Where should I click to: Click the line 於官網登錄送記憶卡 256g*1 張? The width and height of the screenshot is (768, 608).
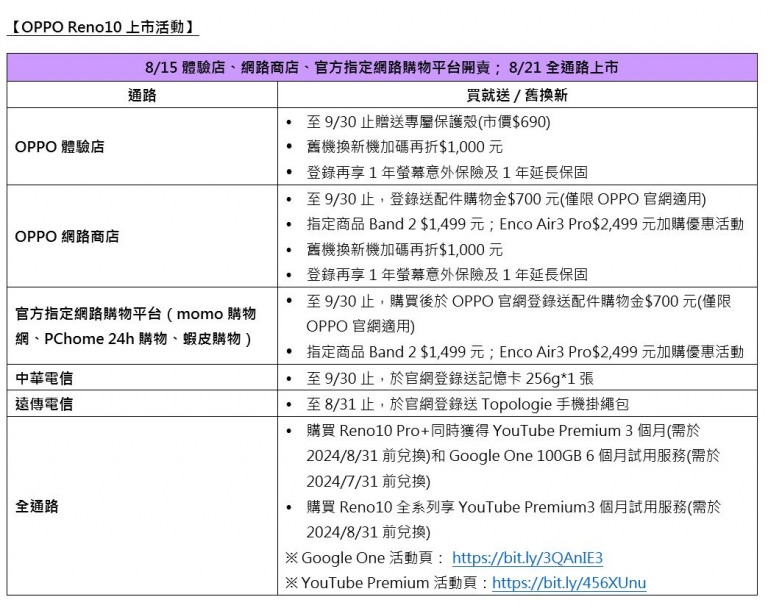tap(450, 378)
